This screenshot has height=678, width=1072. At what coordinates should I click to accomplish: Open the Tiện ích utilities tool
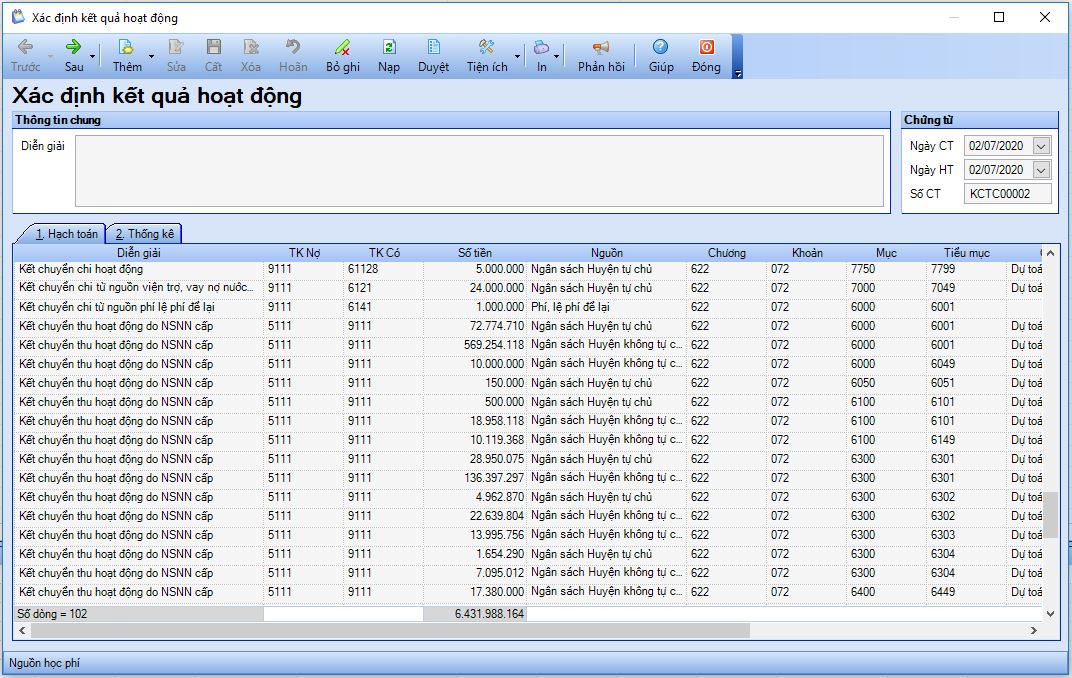487,56
